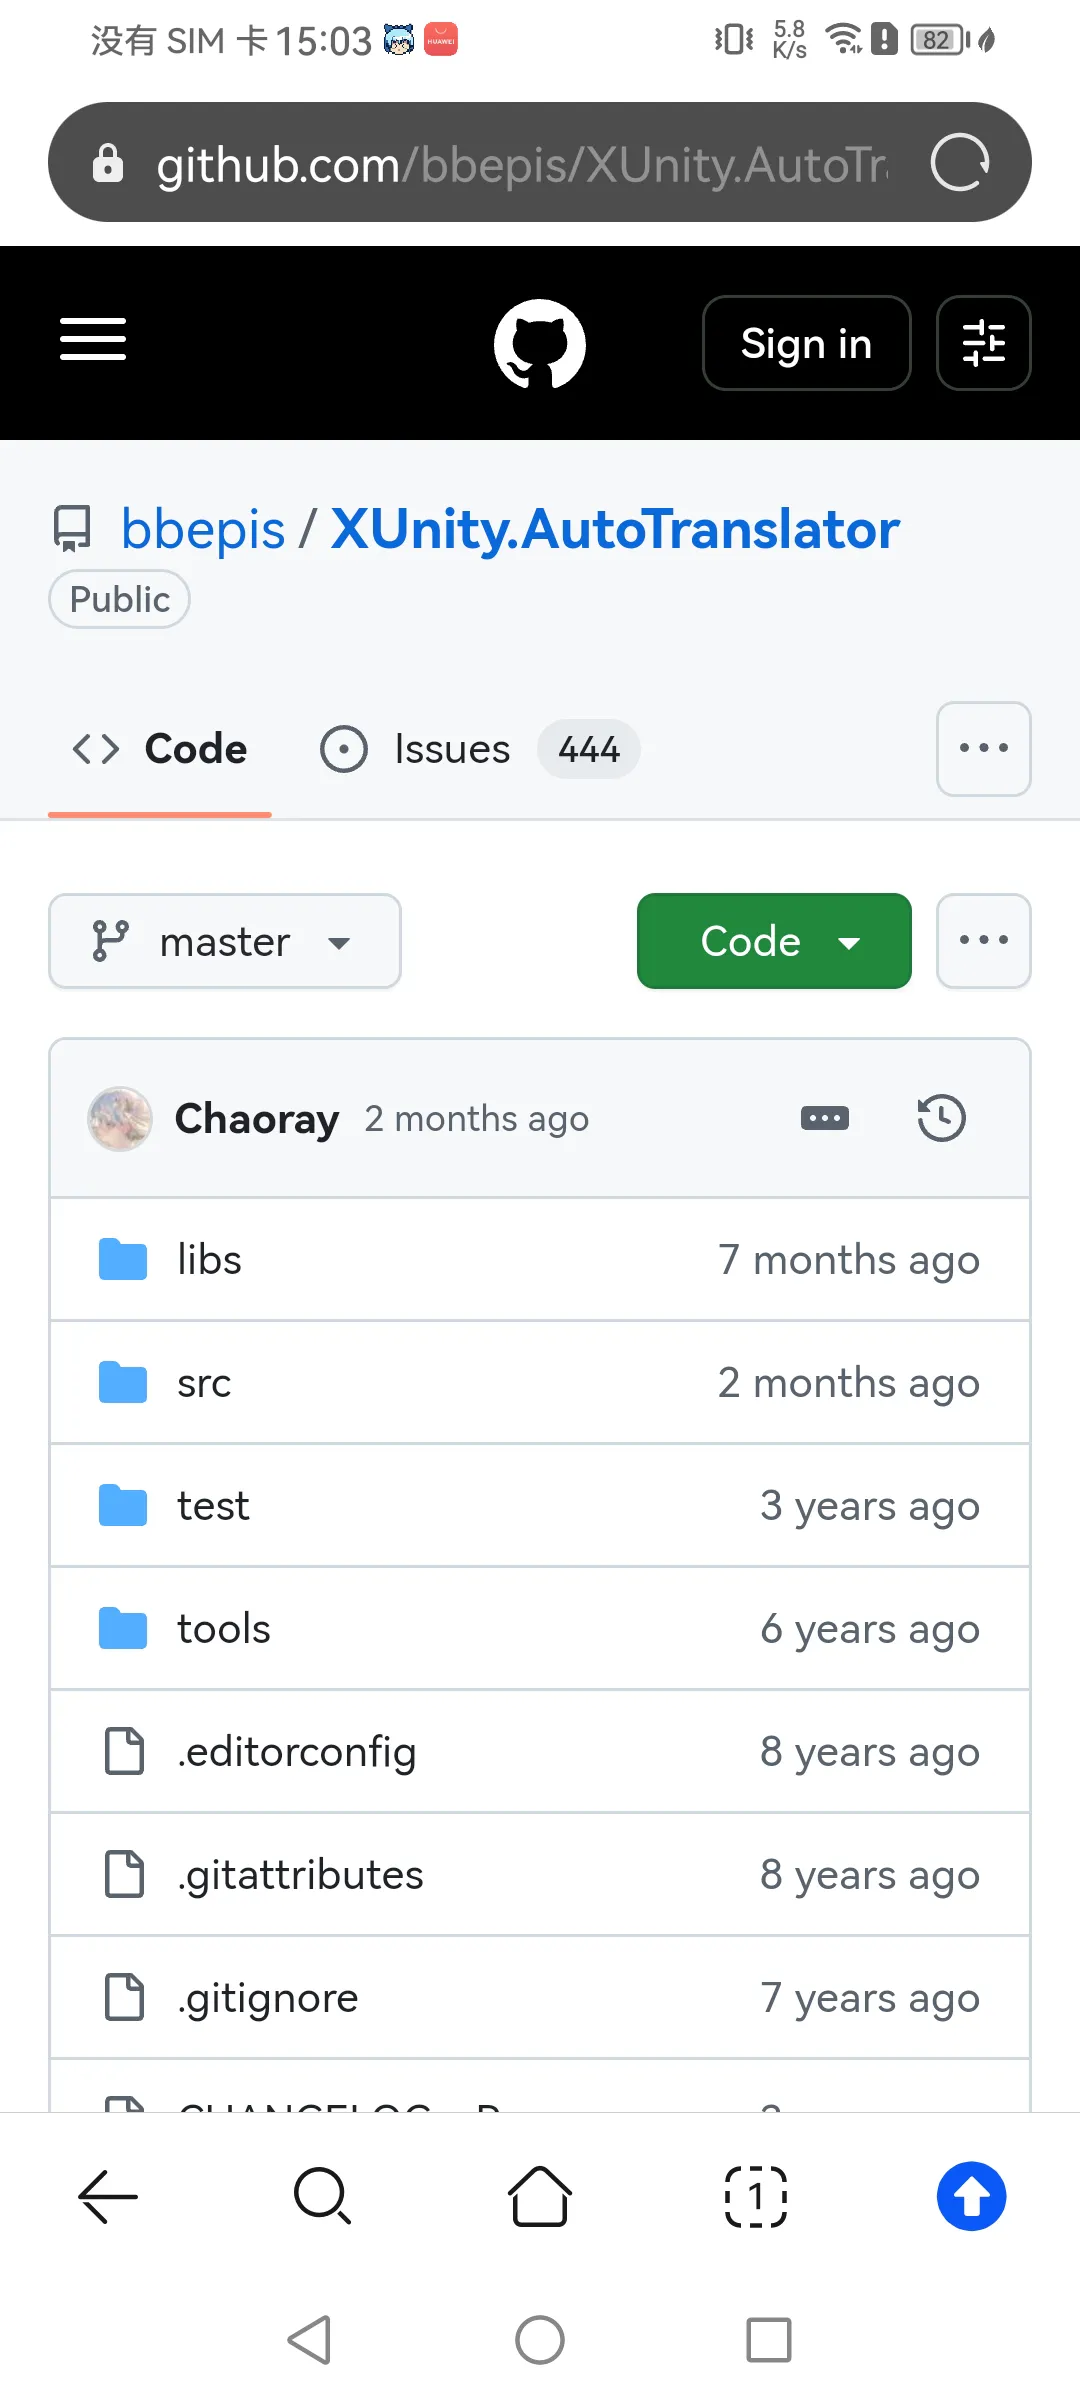1080x2400 pixels.
Task: Open the .gitignore file
Action: [x=267, y=1998]
